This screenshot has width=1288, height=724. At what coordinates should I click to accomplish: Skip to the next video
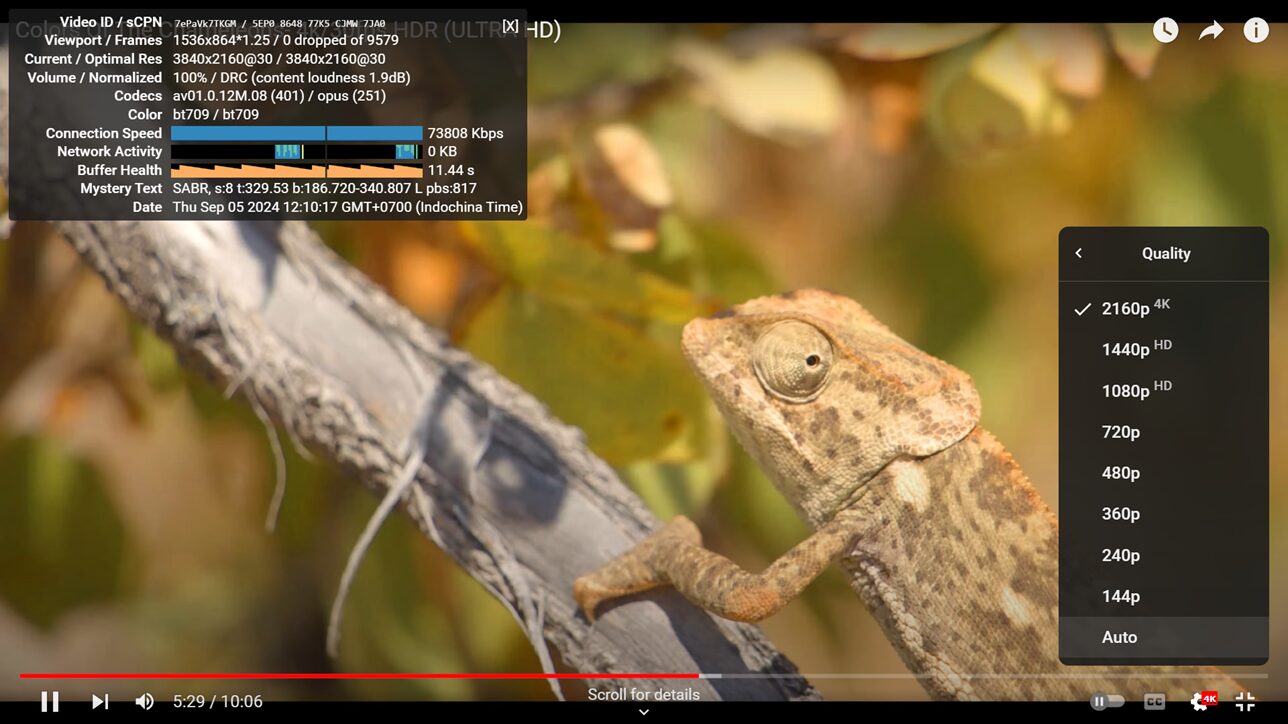pyautogui.click(x=100, y=701)
